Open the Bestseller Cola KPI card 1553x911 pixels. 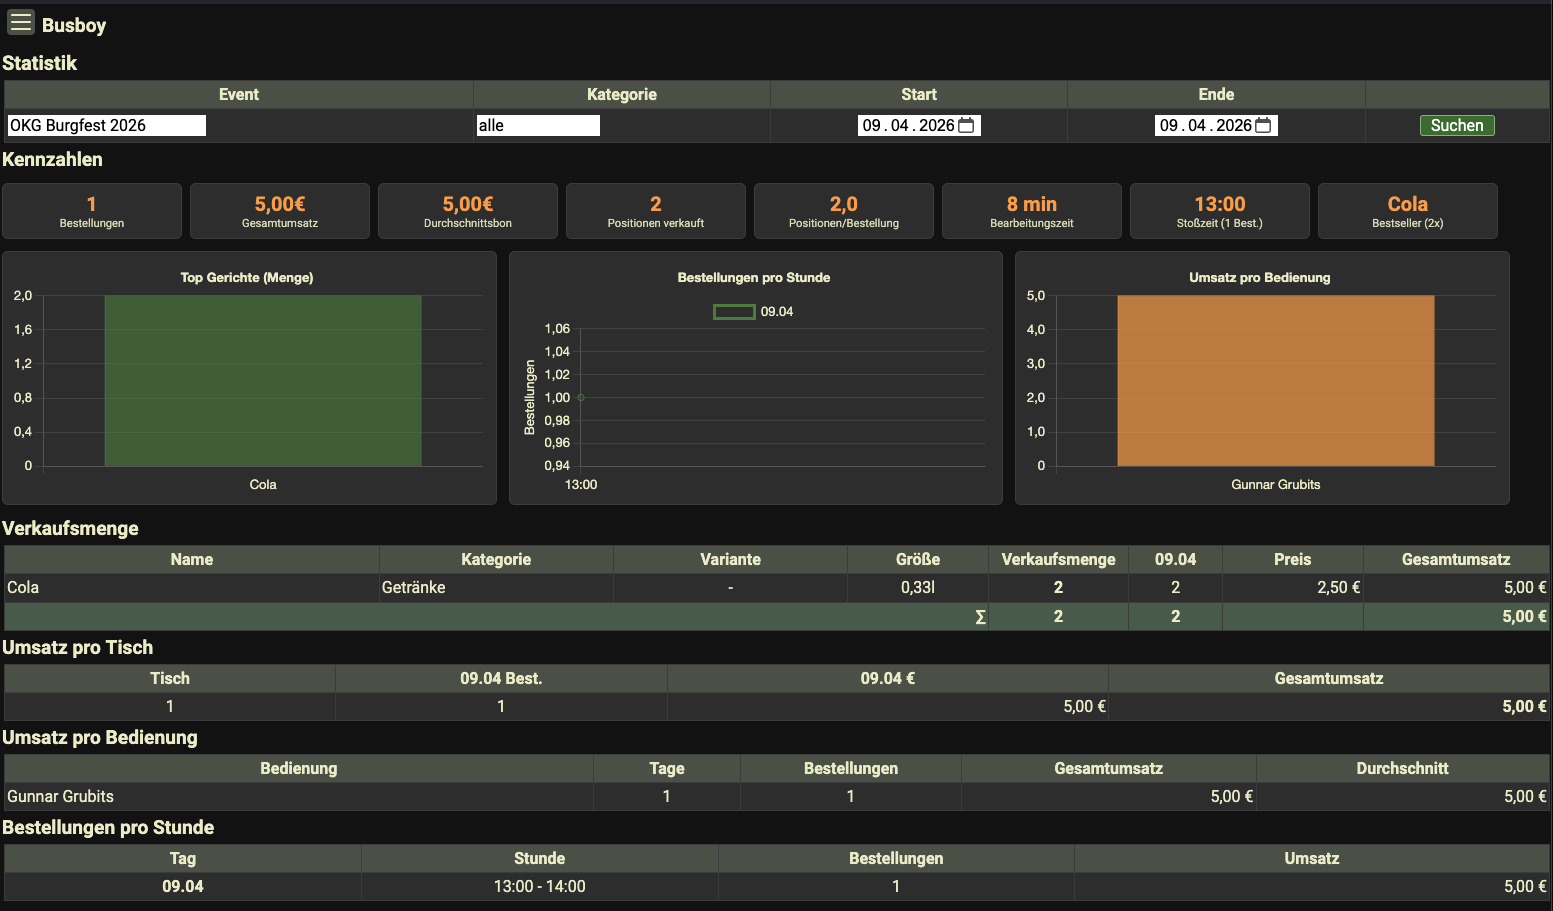pos(1407,211)
